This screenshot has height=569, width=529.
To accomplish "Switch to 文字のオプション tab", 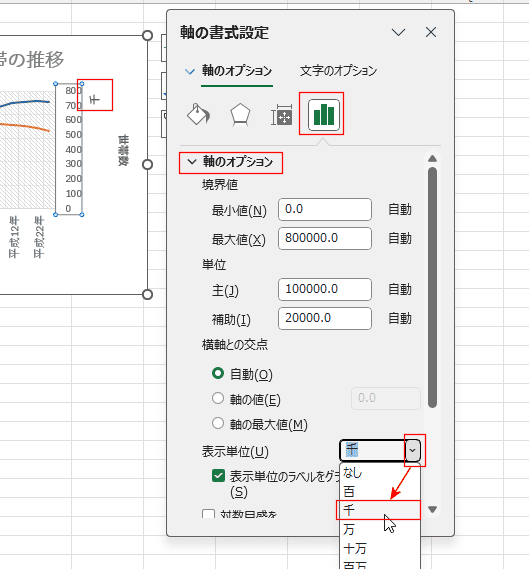I will point(338,70).
